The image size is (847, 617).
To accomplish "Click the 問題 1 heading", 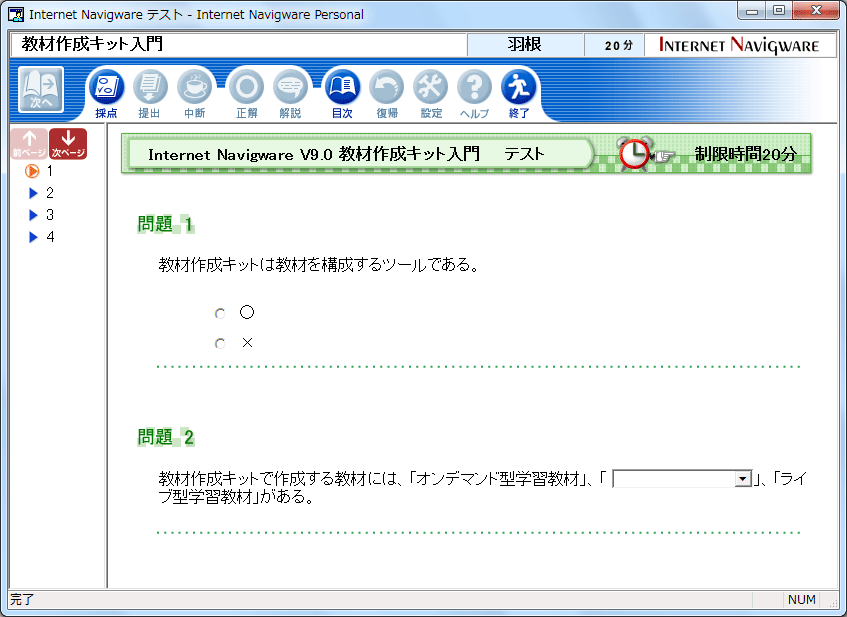I will (x=165, y=224).
